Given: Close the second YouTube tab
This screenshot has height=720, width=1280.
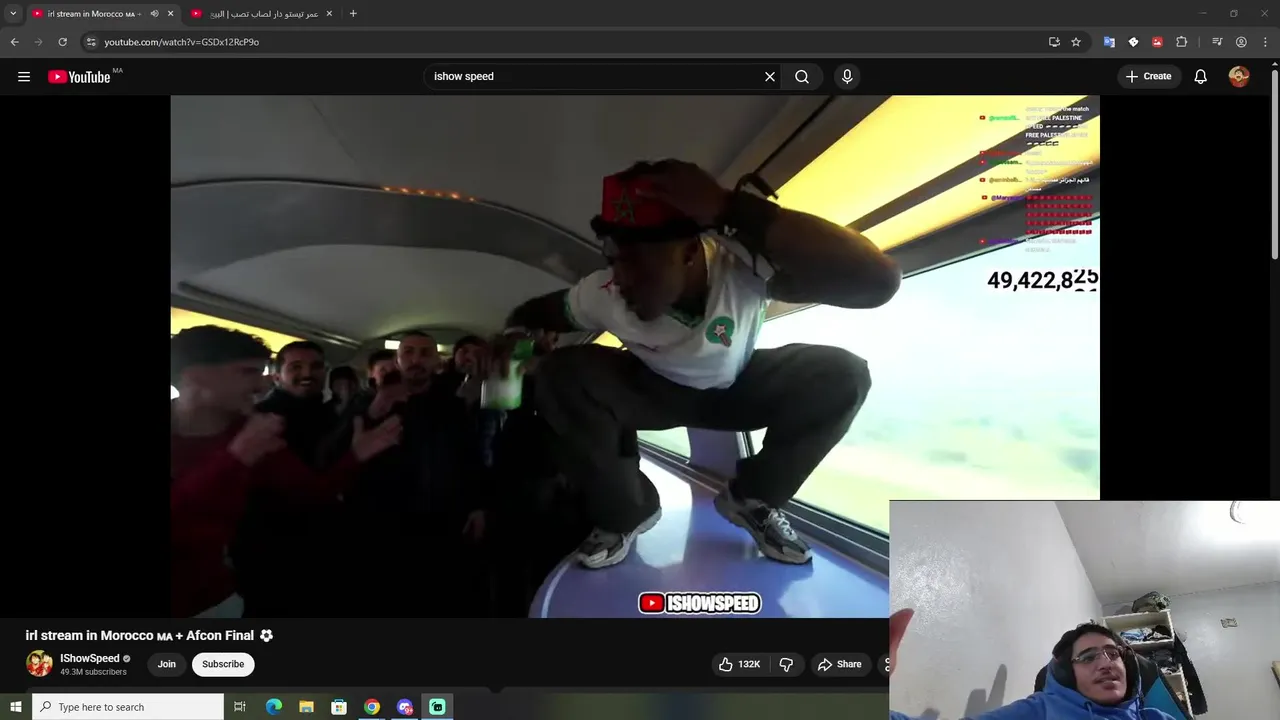Looking at the screenshot, I should [329, 14].
